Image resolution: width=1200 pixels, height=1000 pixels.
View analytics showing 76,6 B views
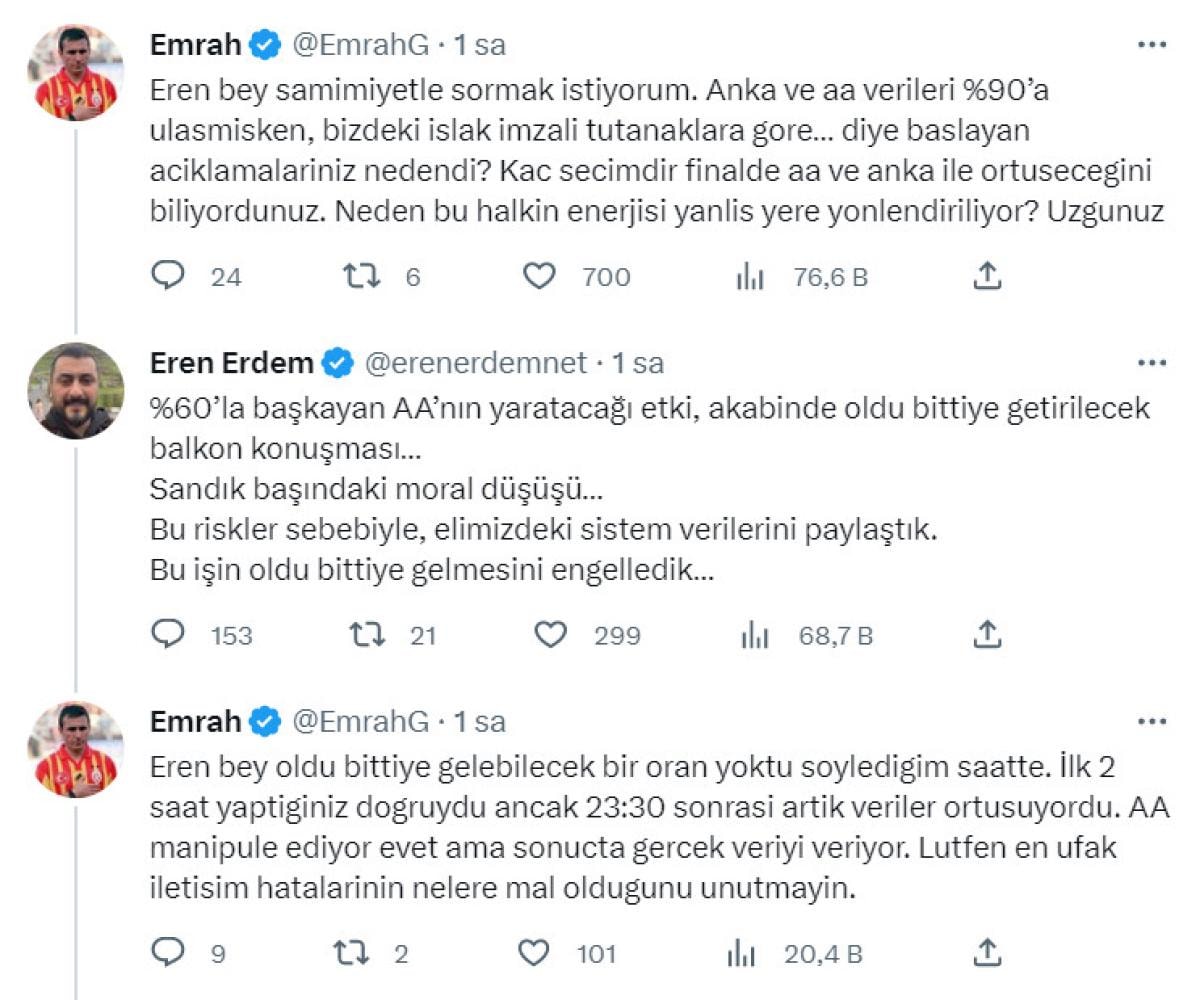(x=750, y=277)
